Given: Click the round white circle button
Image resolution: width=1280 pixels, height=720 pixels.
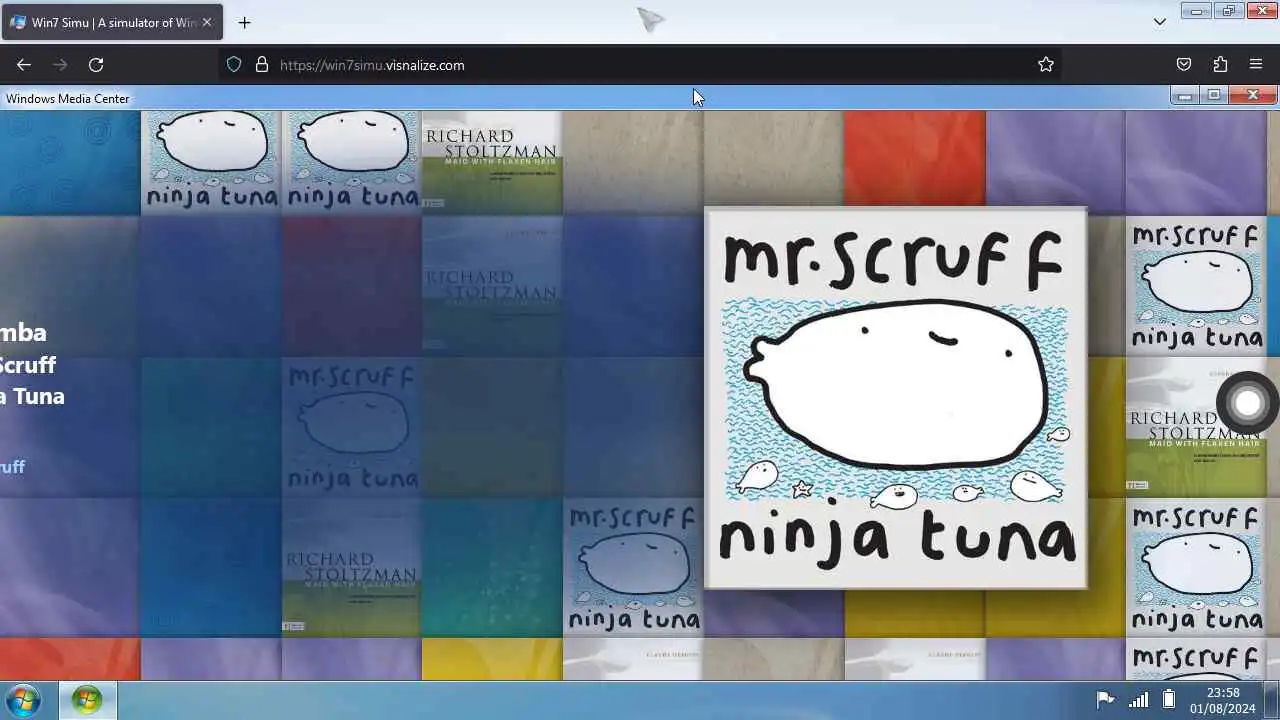Looking at the screenshot, I should coord(1247,403).
